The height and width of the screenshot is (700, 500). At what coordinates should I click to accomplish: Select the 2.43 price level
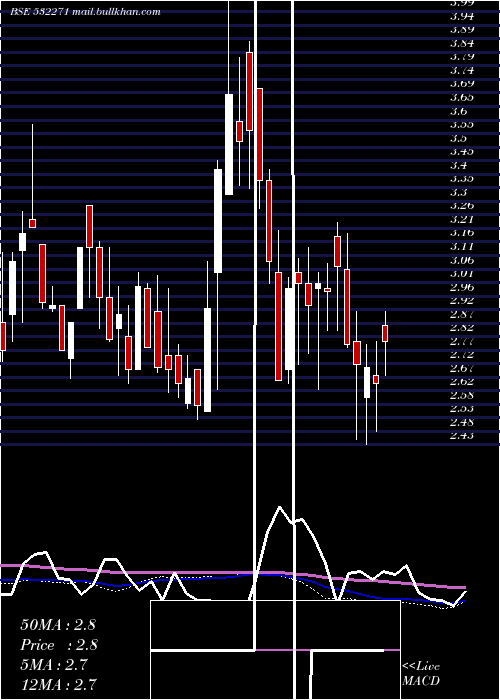(462, 436)
